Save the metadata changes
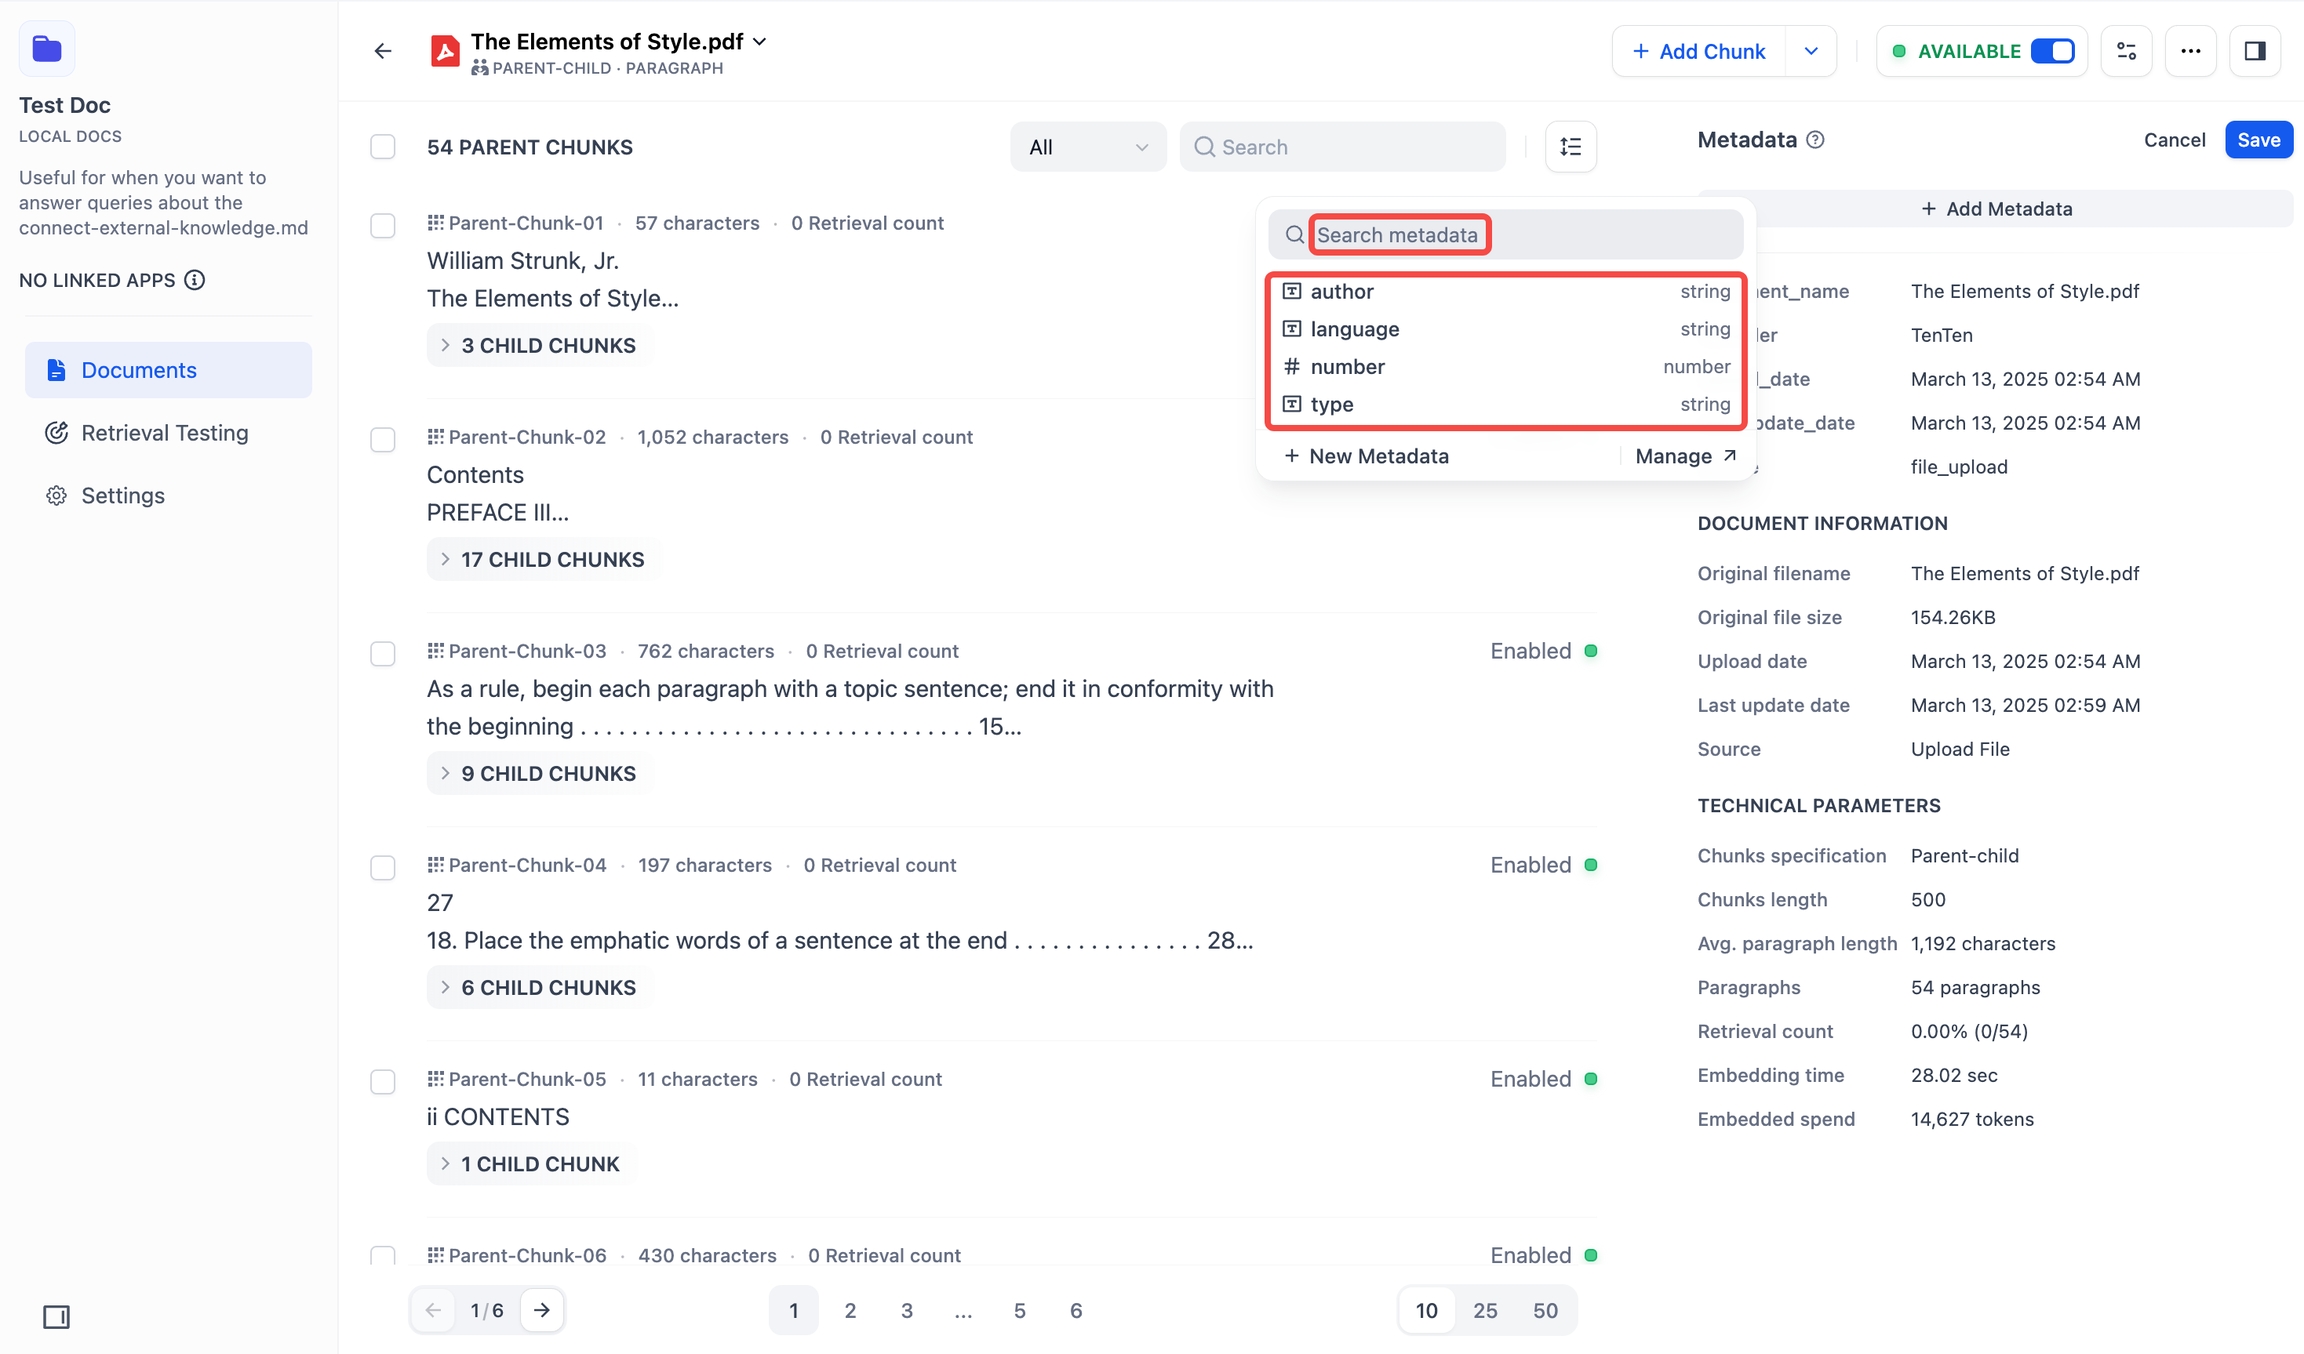The width and height of the screenshot is (2304, 1354). click(2258, 140)
